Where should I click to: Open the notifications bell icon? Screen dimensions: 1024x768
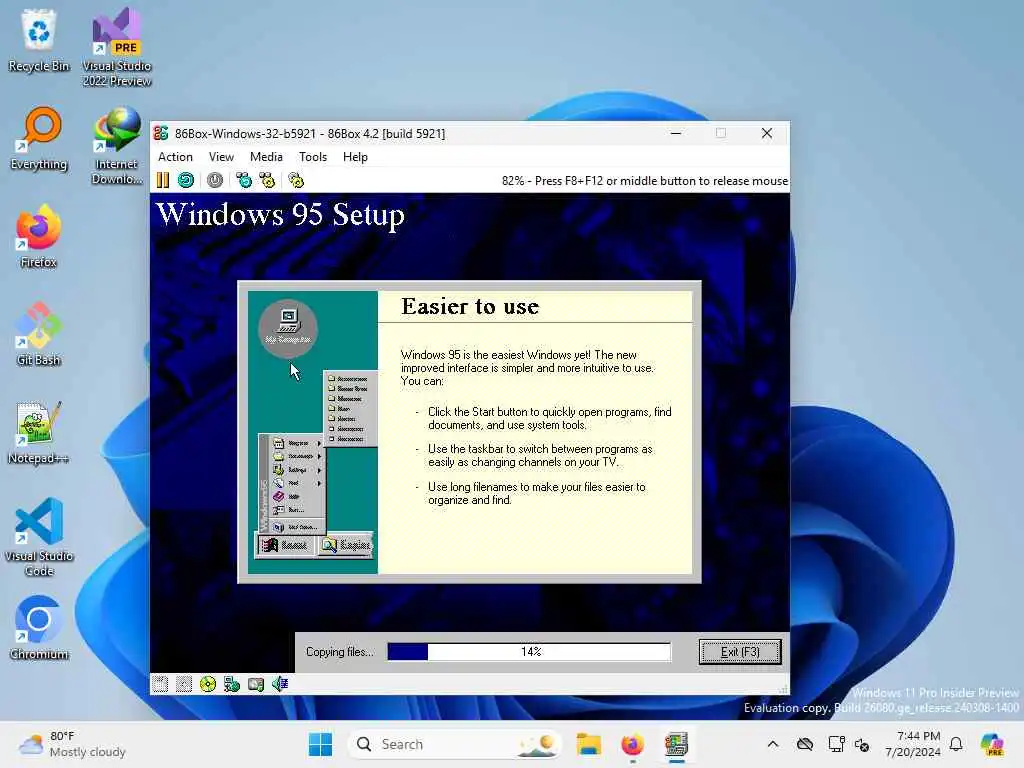pos(956,744)
